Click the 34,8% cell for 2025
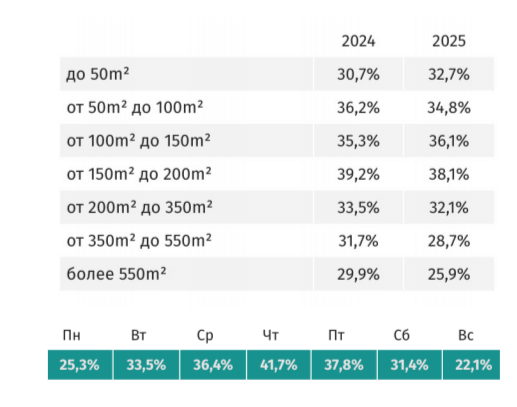Screen dimensions: 517x407 tap(449, 107)
